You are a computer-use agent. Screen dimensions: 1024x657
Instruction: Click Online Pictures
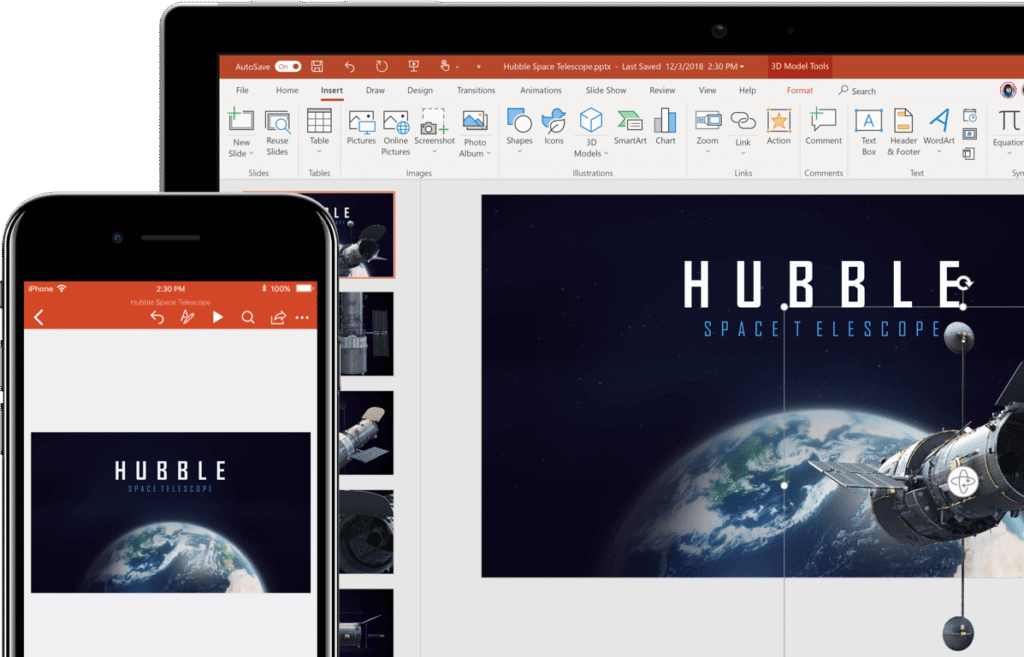(x=396, y=133)
